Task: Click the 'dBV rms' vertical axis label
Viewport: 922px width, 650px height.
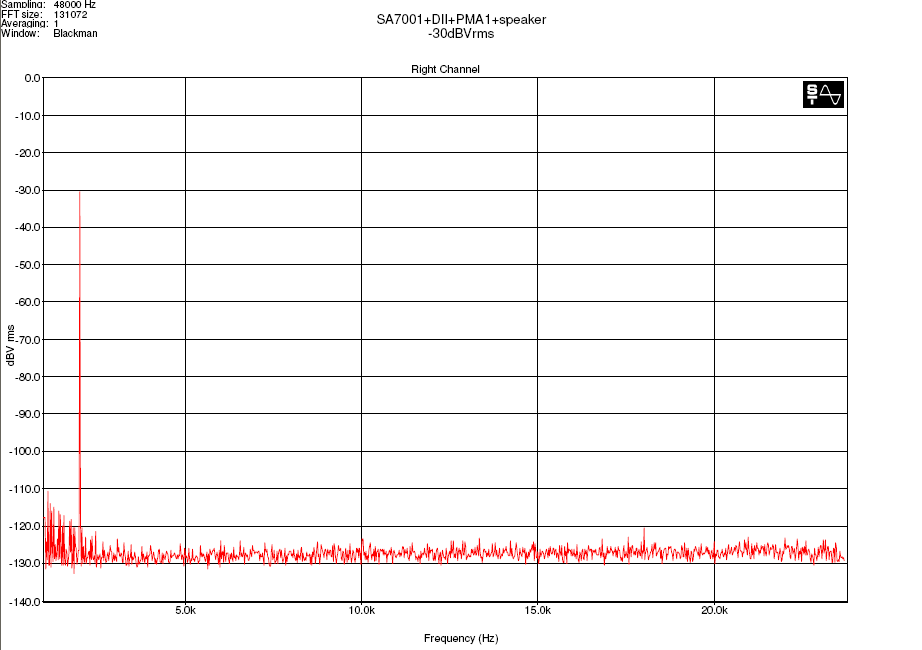Action: click(10, 345)
